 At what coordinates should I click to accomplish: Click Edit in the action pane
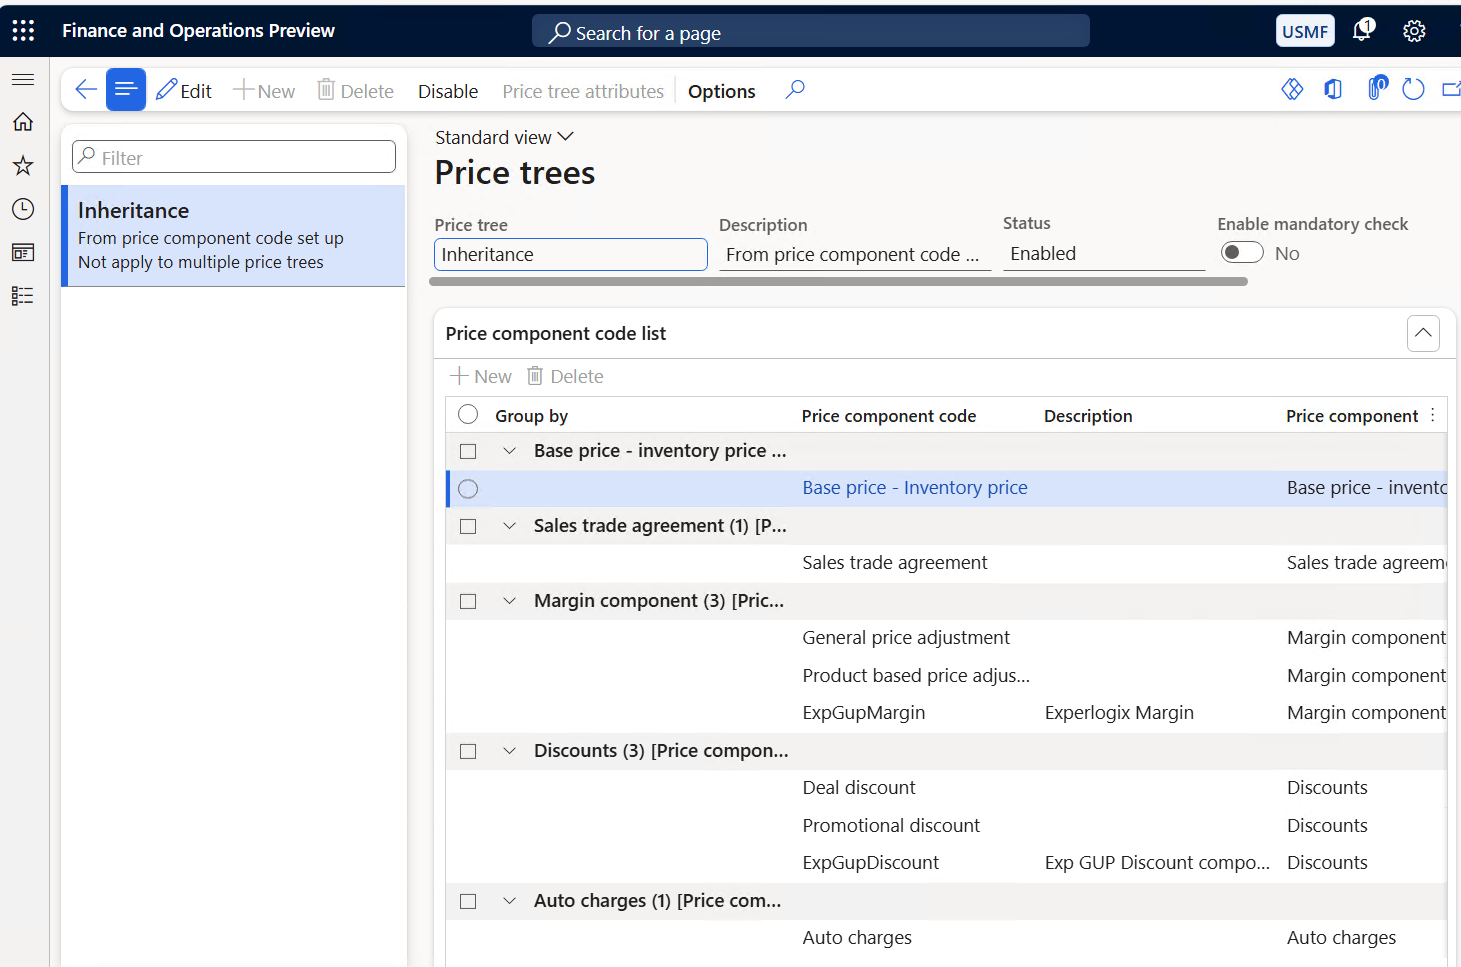(x=184, y=91)
